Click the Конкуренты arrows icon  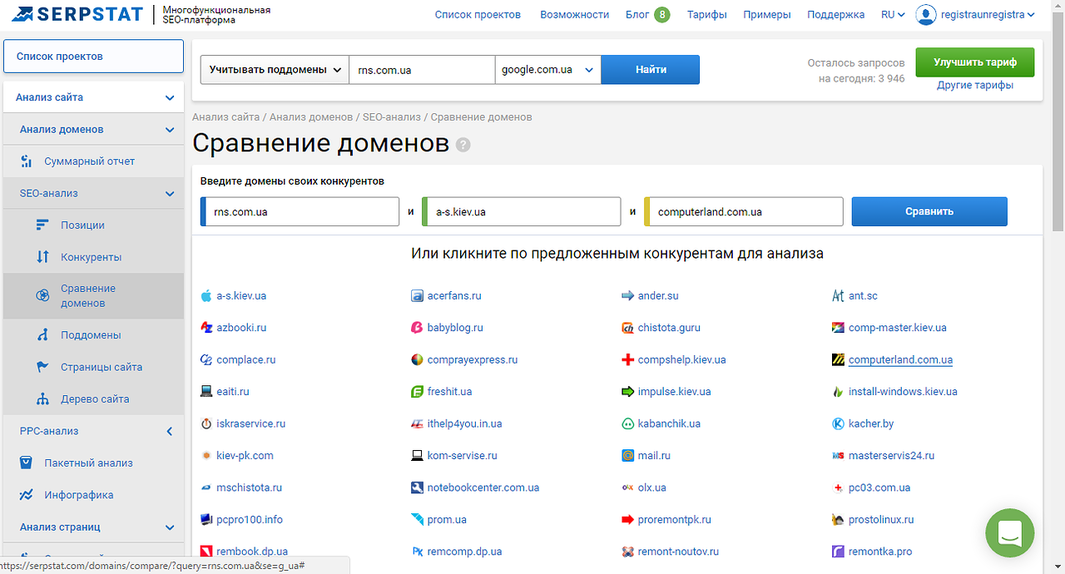(42, 257)
